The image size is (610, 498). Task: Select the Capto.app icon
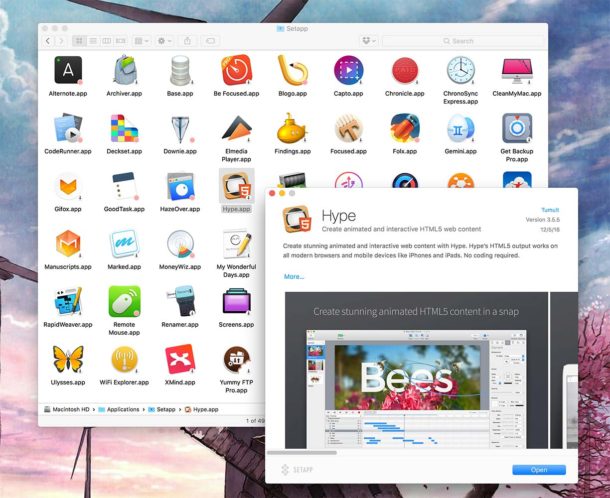point(348,70)
